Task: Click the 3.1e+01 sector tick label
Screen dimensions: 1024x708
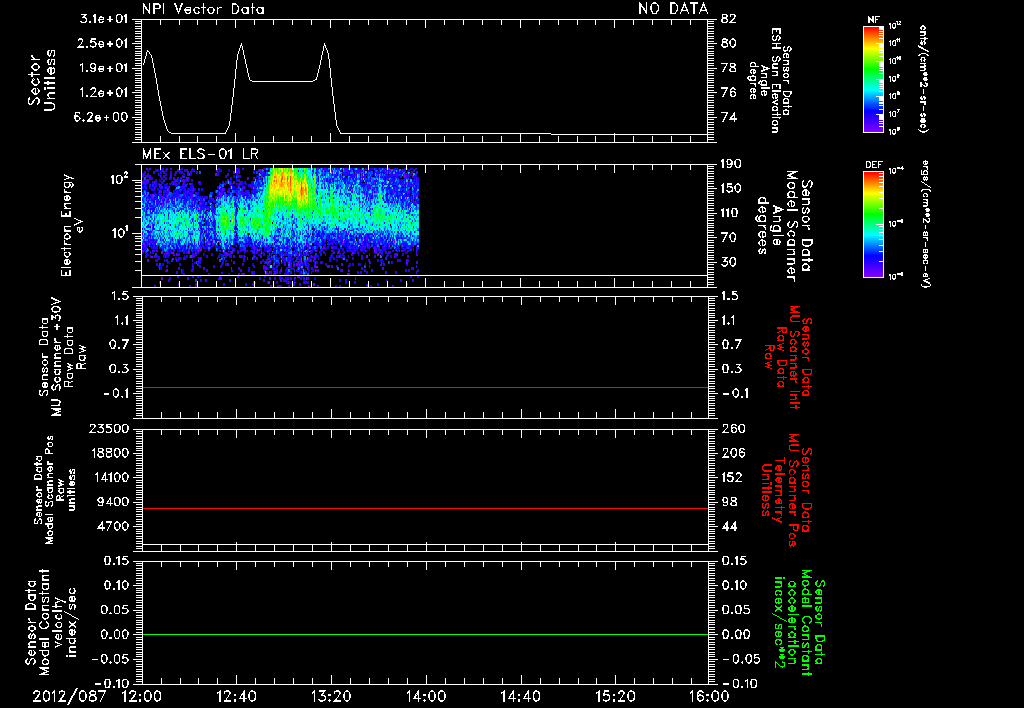Action: [x=104, y=19]
